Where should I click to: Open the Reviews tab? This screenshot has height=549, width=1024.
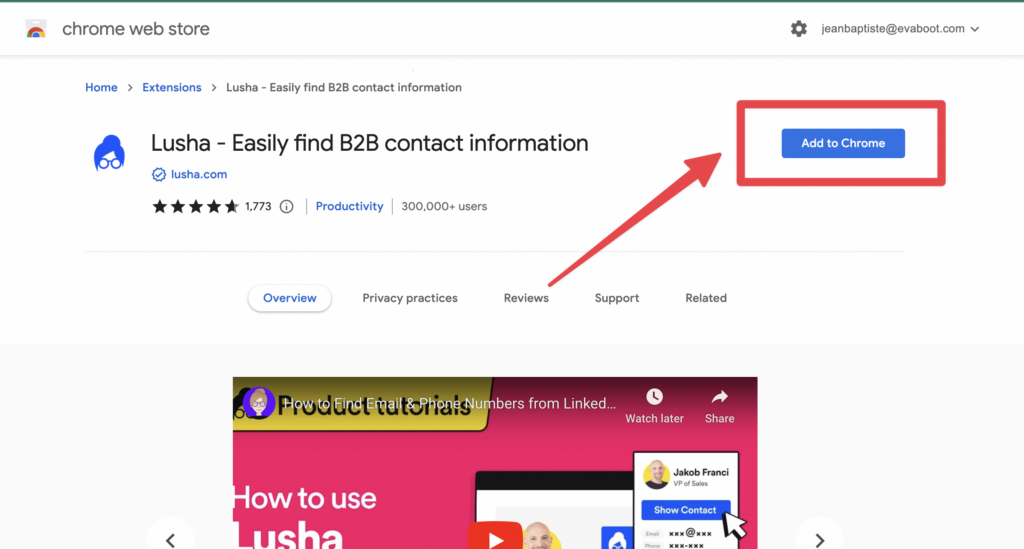coord(526,298)
